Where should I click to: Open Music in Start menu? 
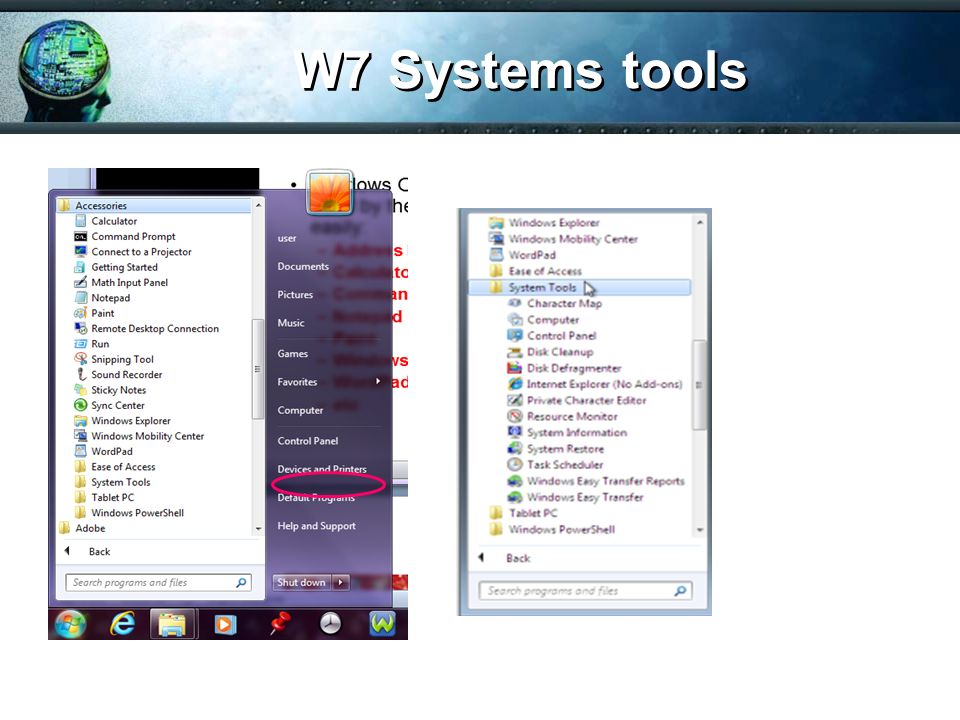(291, 323)
